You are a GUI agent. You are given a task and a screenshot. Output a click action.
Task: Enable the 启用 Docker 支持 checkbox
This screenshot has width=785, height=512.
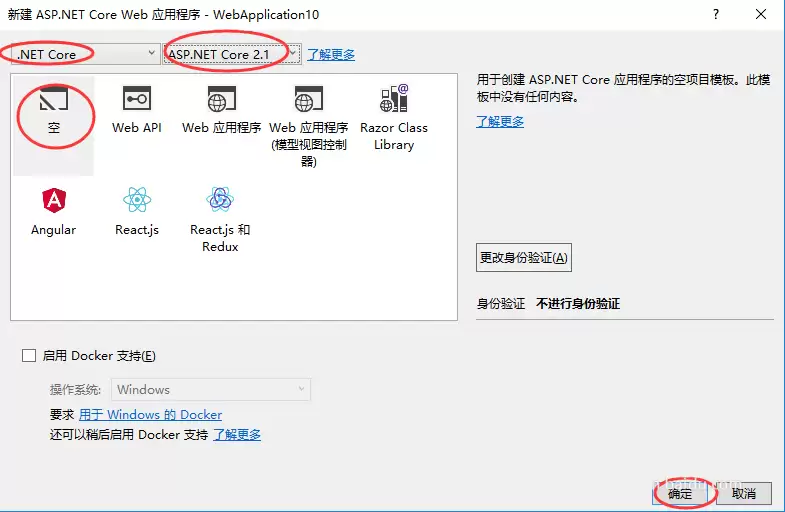(x=29, y=356)
